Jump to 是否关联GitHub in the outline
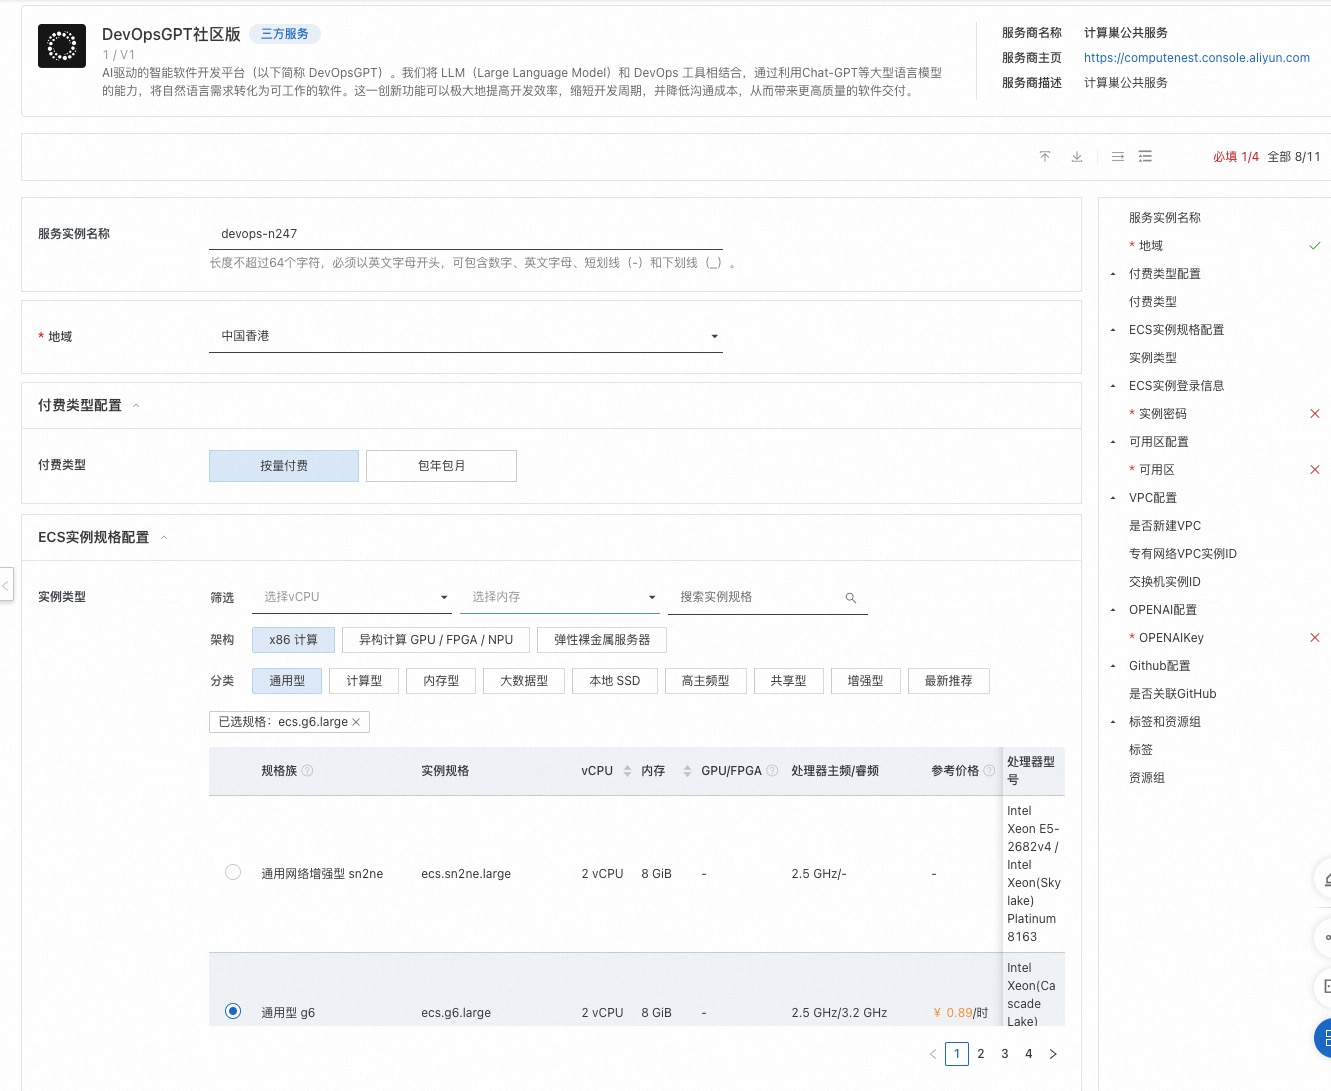Image resolution: width=1331 pixels, height=1091 pixels. pyautogui.click(x=1173, y=693)
